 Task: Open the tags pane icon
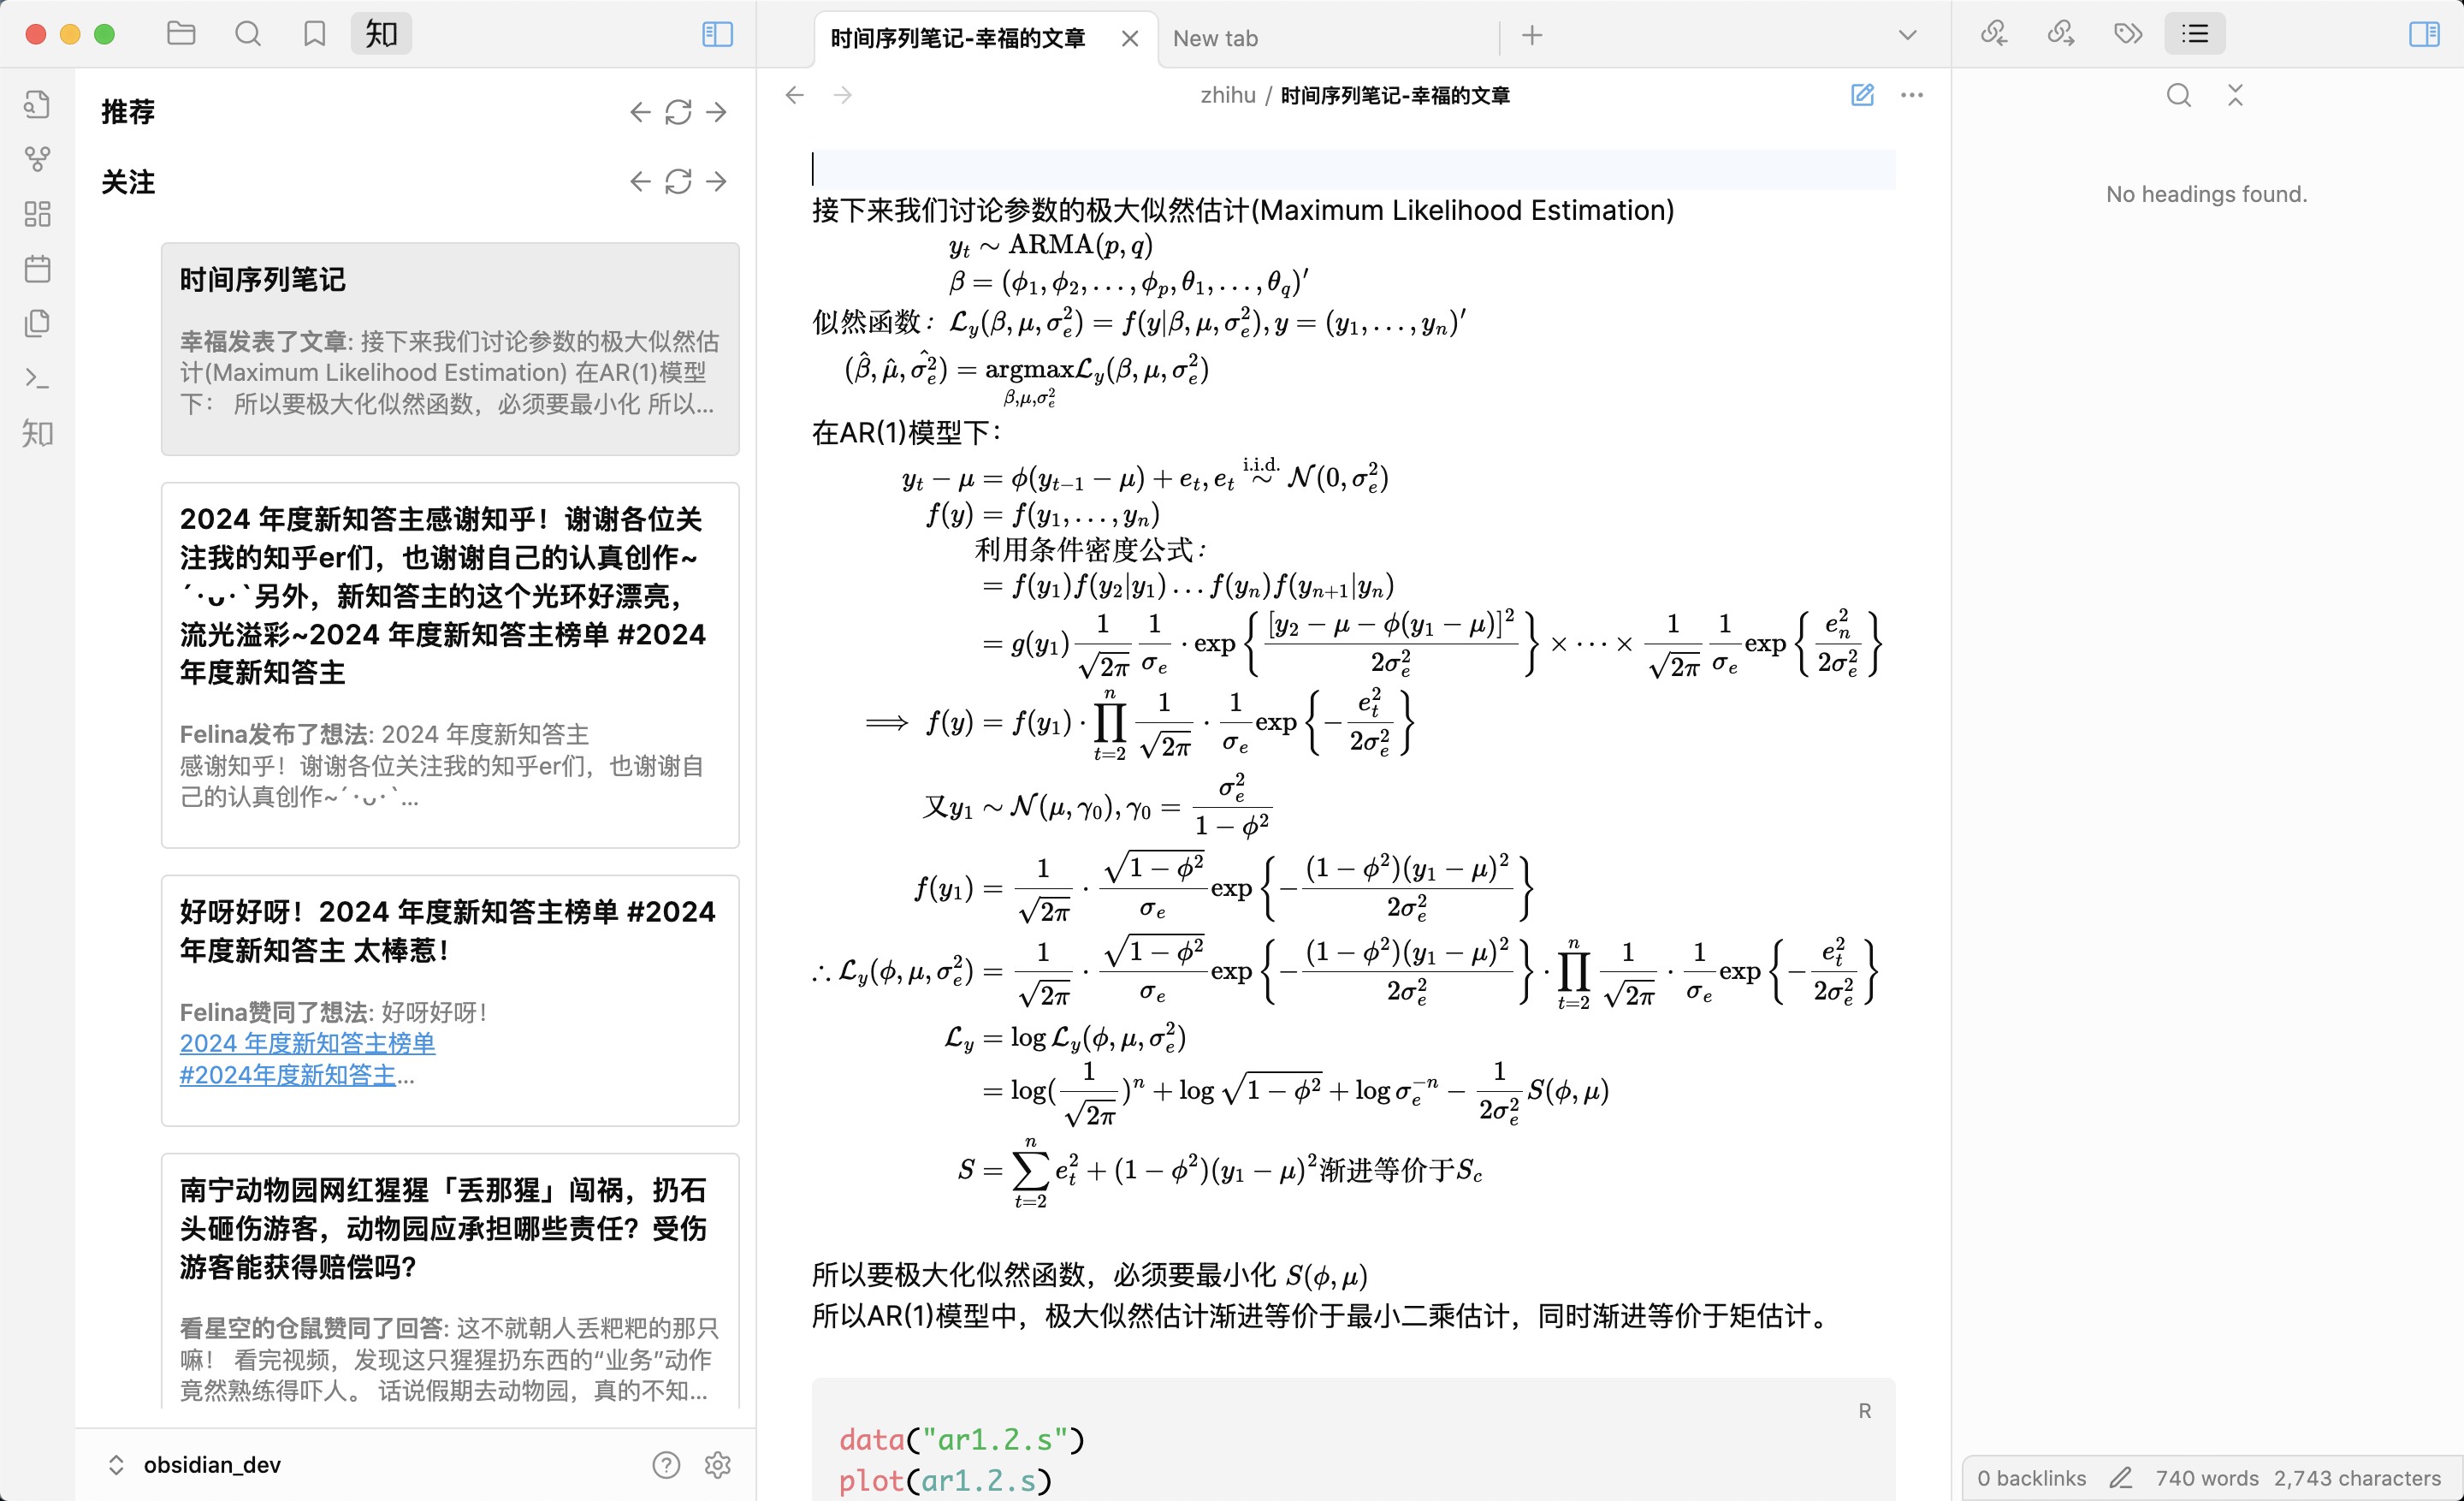point(2128,34)
